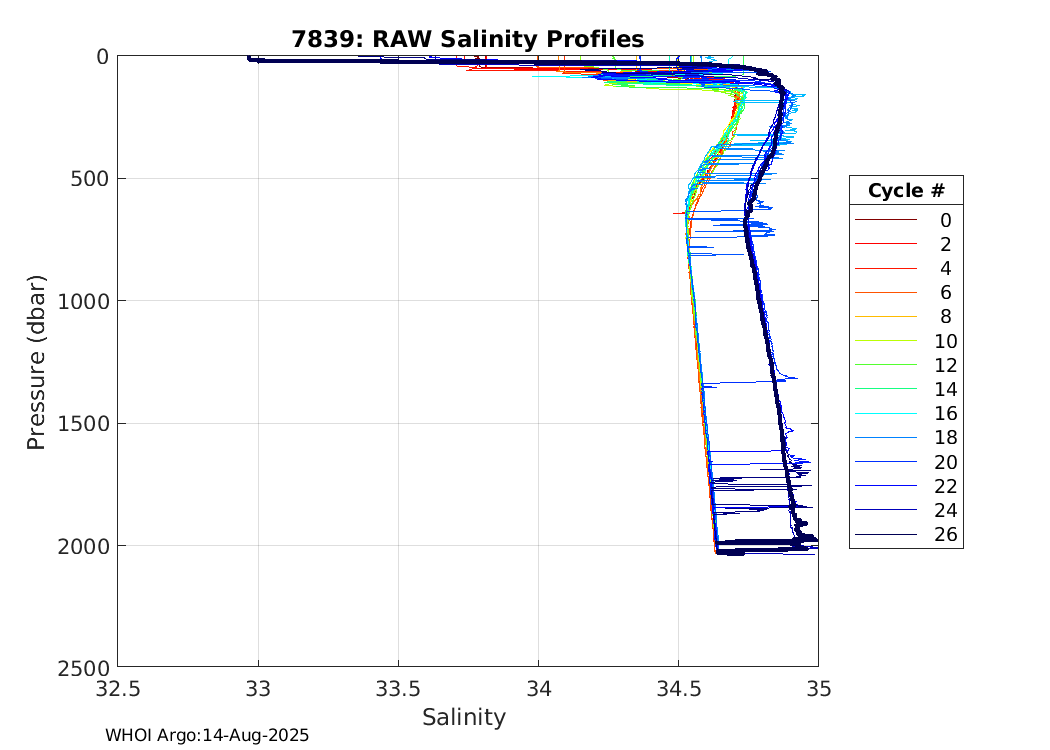Click the 'WHOI Argo:14-Aug-2025' footer text
Viewport: 1050px width, 750px height.
[x=207, y=736]
